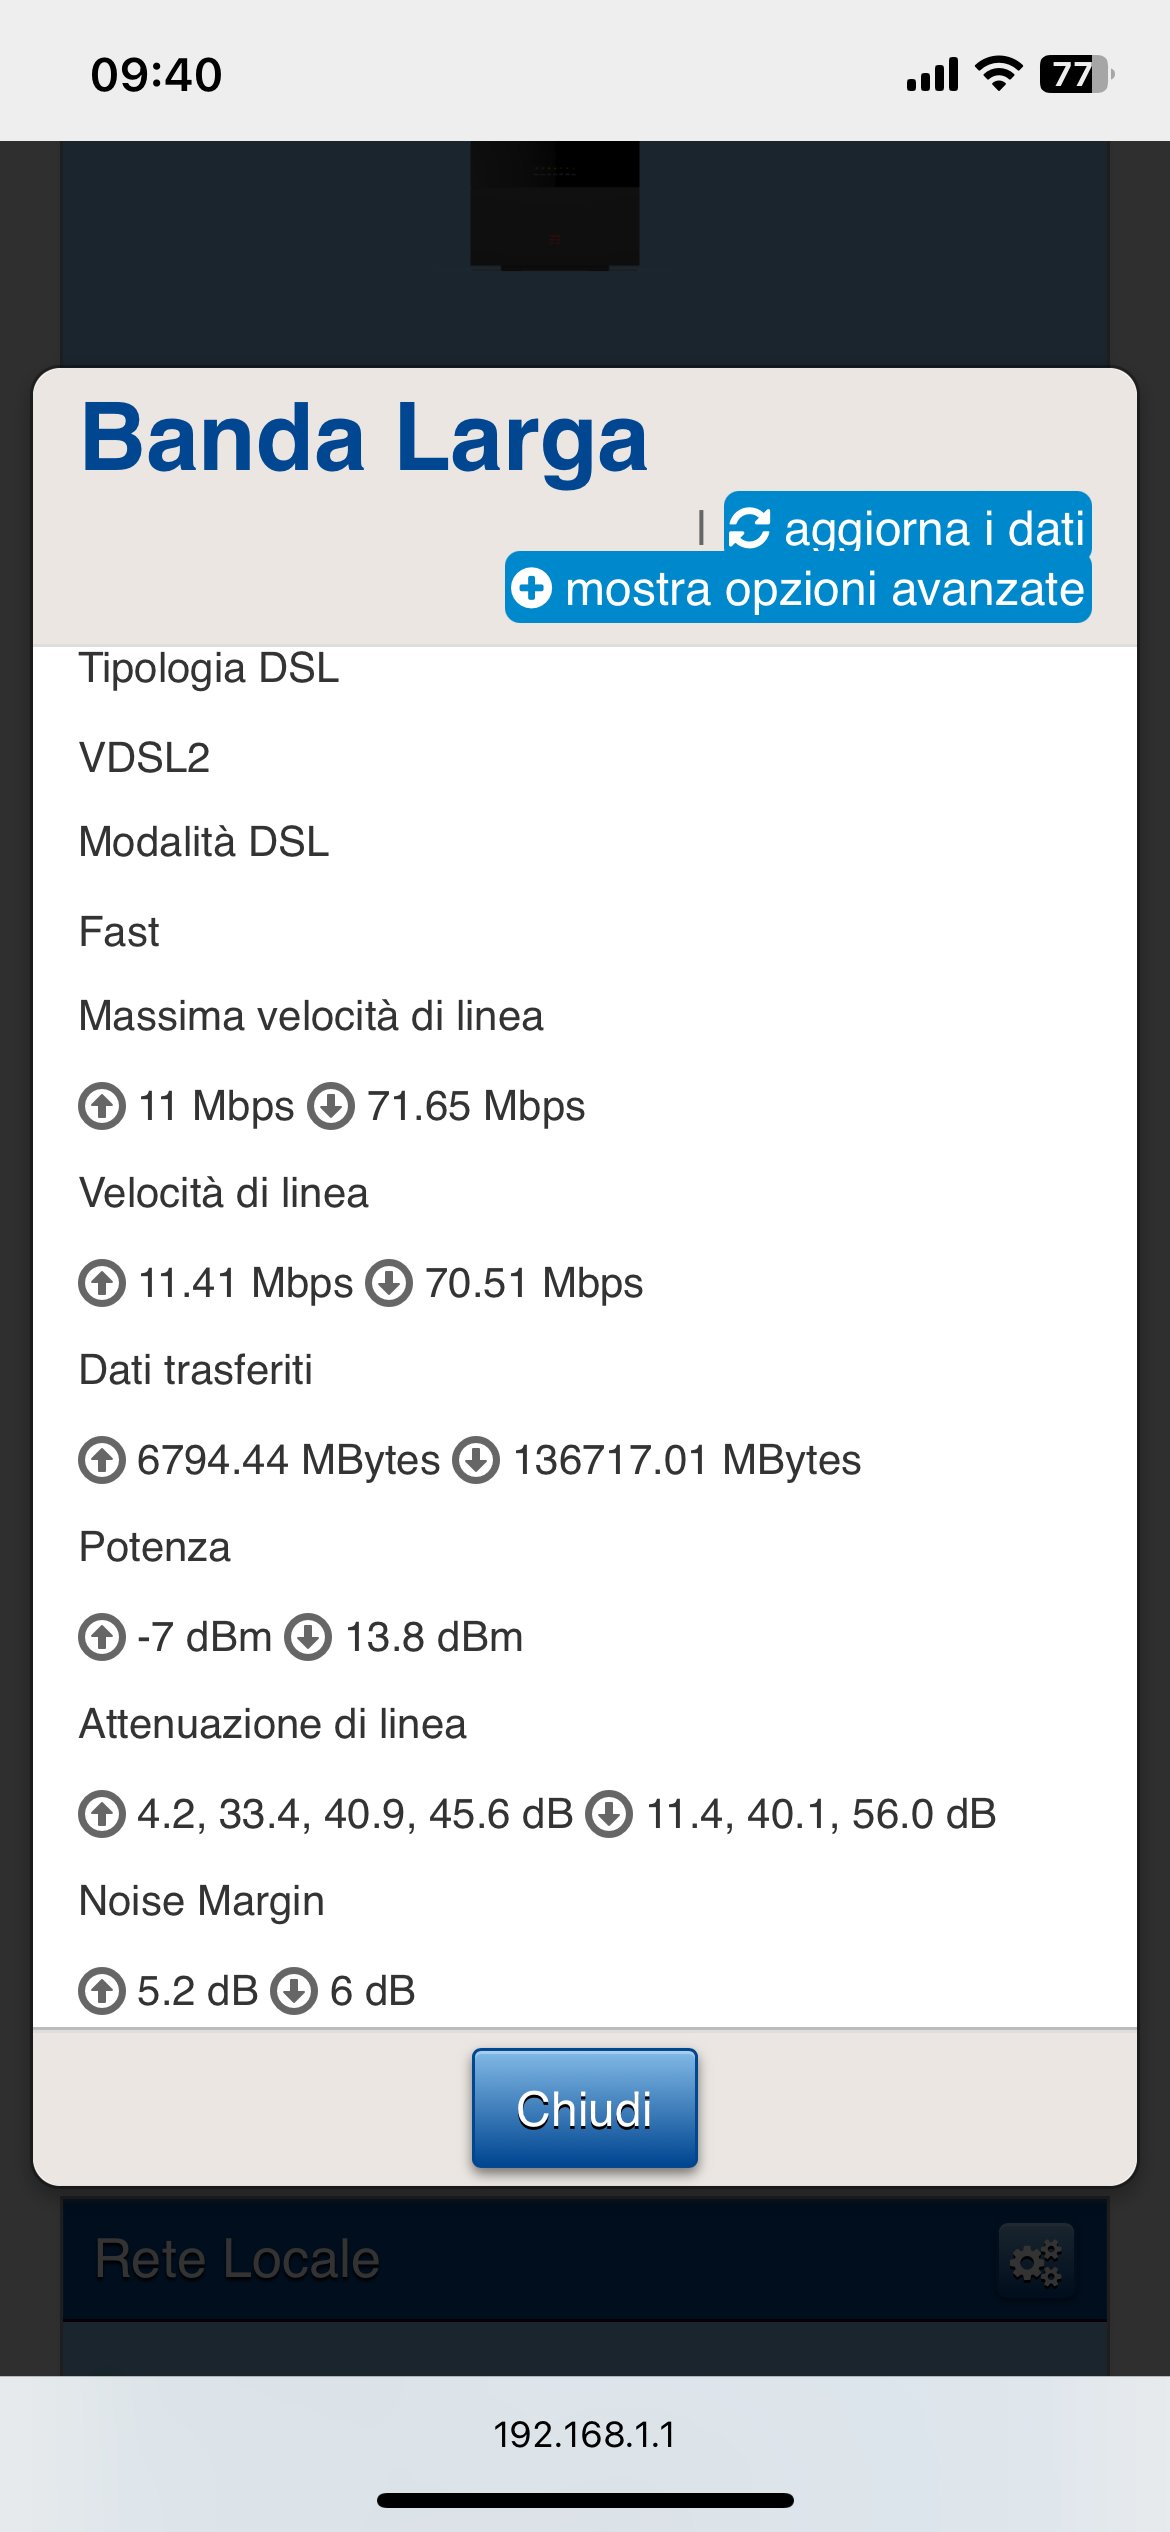Tap the router device image

pos(555,205)
